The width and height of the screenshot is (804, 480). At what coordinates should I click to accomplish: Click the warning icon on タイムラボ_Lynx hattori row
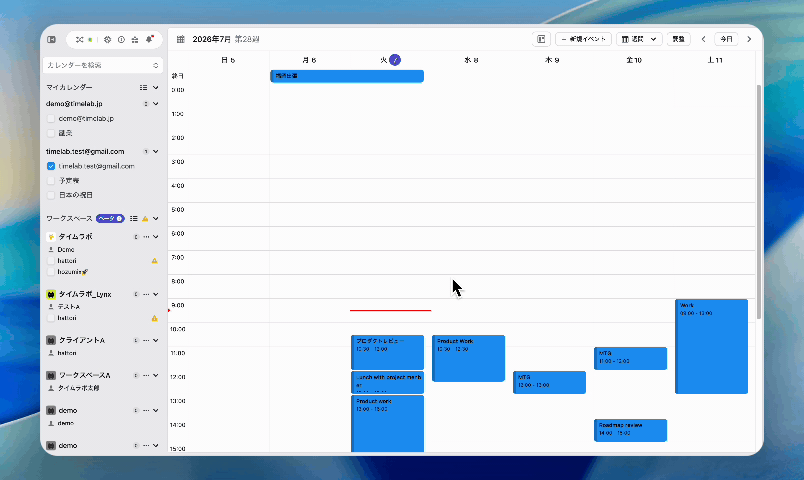point(154,318)
